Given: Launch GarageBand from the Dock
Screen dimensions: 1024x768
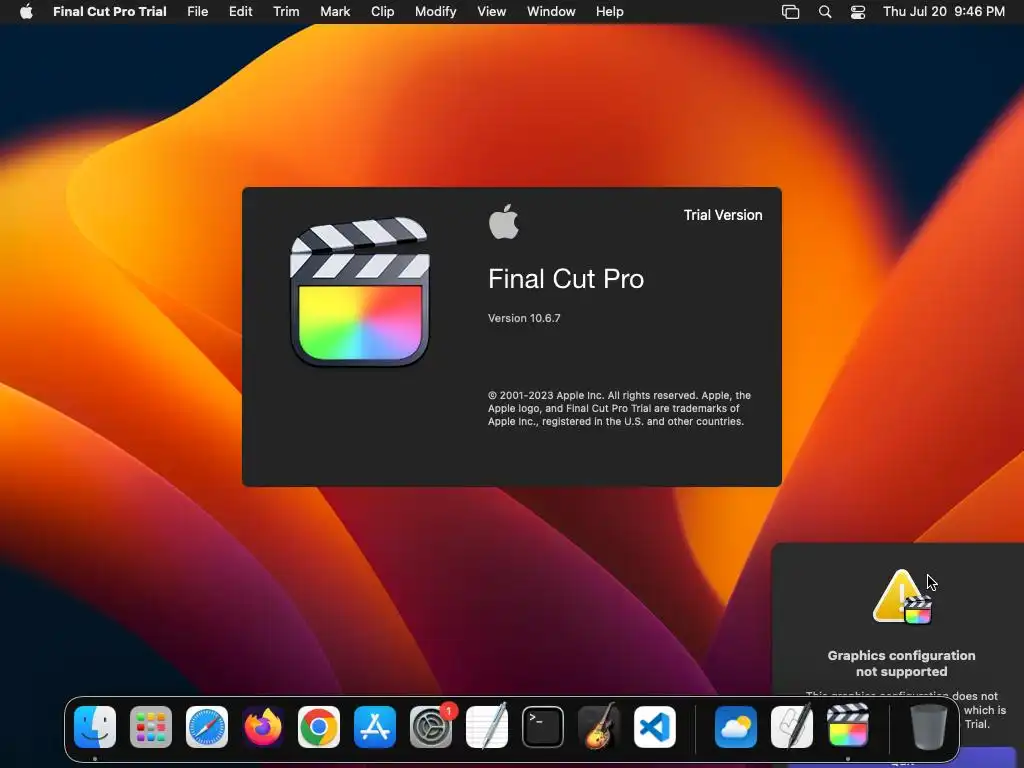Looking at the screenshot, I should 599,726.
